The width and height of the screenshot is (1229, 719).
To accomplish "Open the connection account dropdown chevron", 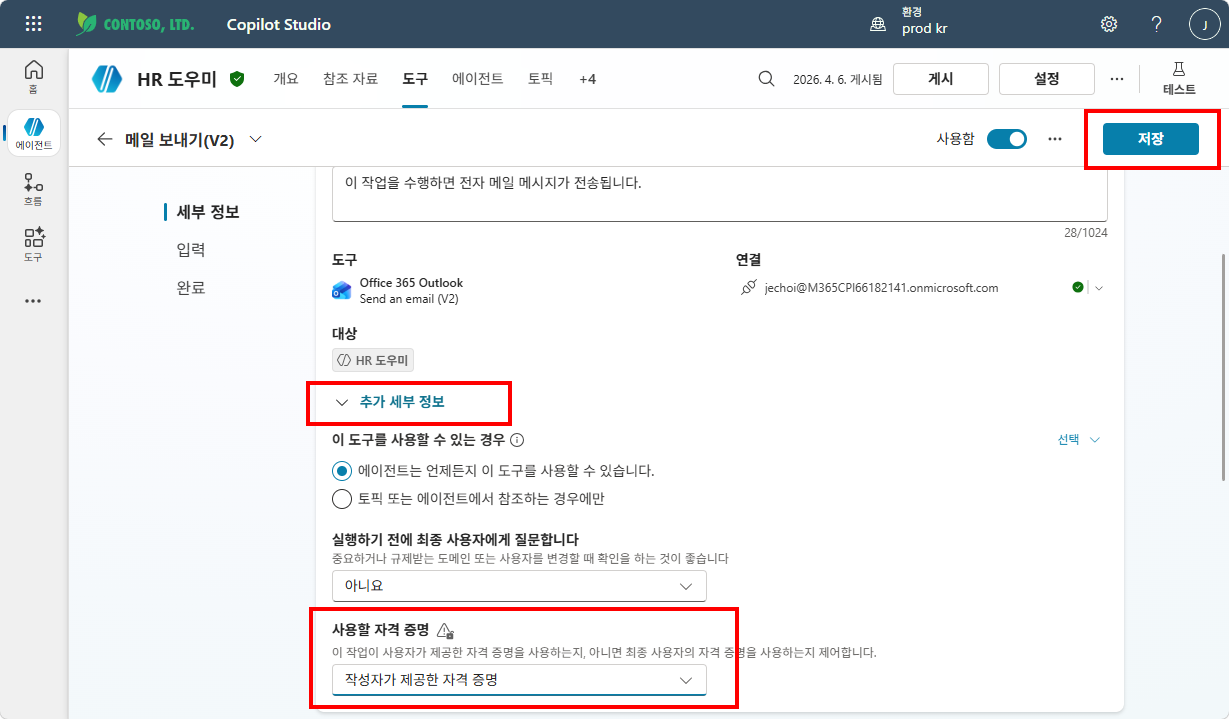I will point(1099,288).
